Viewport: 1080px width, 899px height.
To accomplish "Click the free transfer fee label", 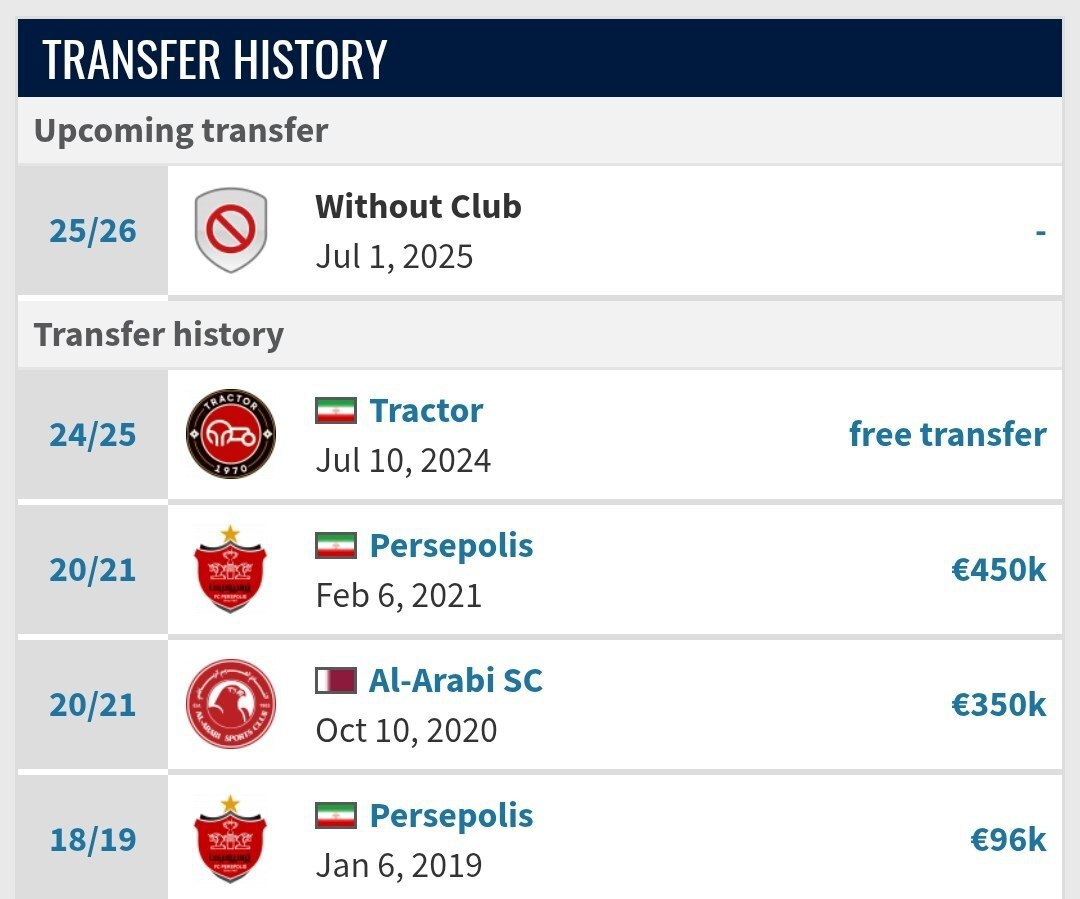I will coord(949,434).
